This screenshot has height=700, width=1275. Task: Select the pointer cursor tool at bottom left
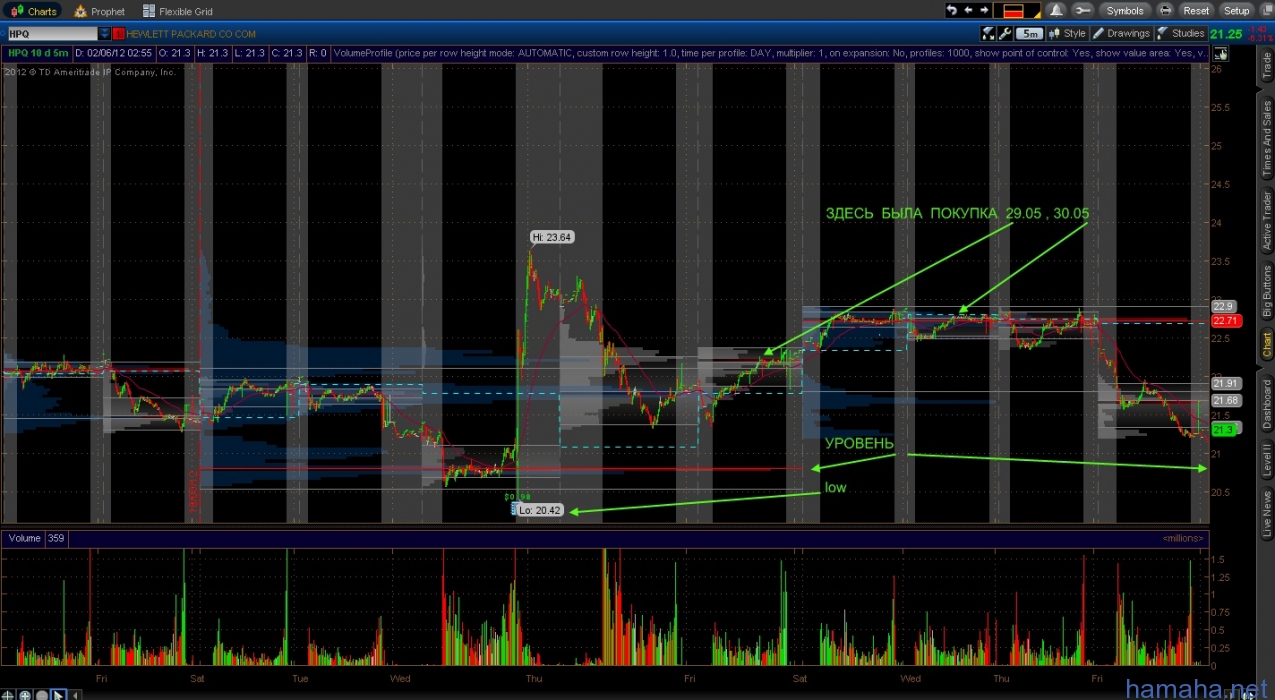(59, 694)
